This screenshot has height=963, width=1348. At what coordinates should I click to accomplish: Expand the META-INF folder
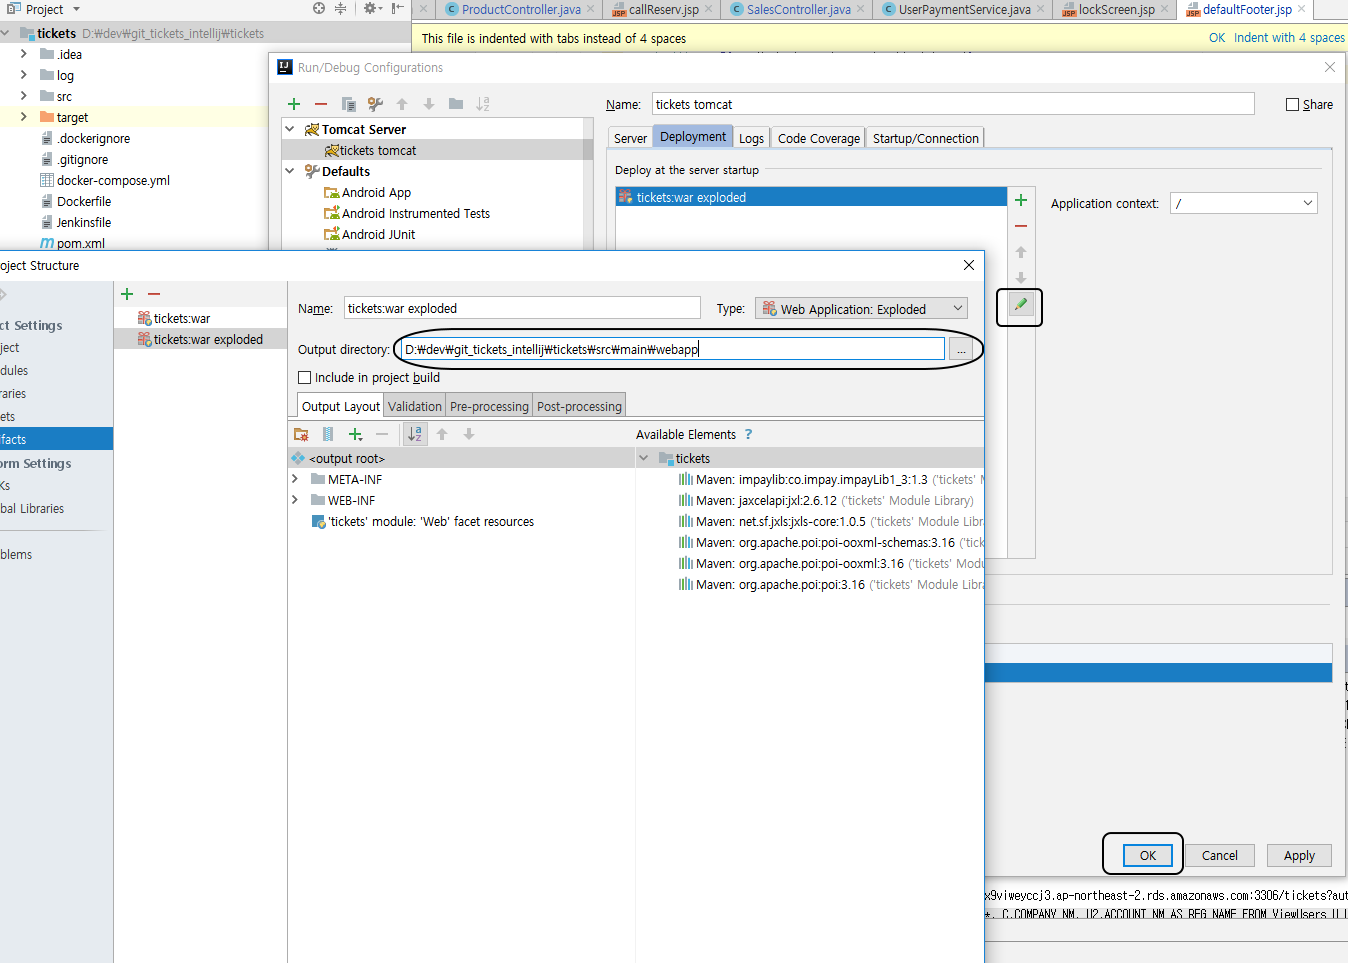[x=295, y=479]
